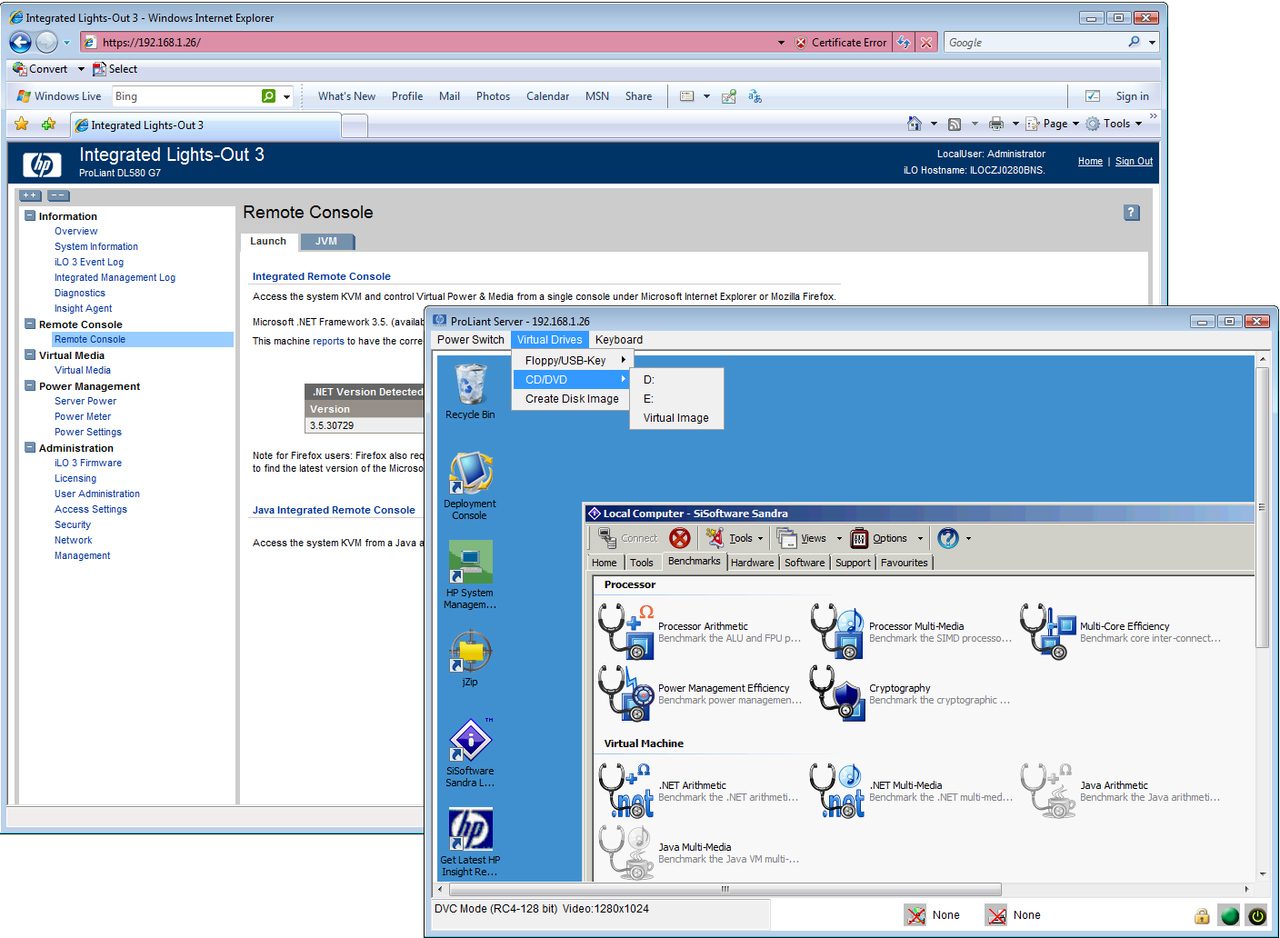The width and height of the screenshot is (1280, 938).
Task: Open the Server Power page
Action: pyautogui.click(x=85, y=401)
